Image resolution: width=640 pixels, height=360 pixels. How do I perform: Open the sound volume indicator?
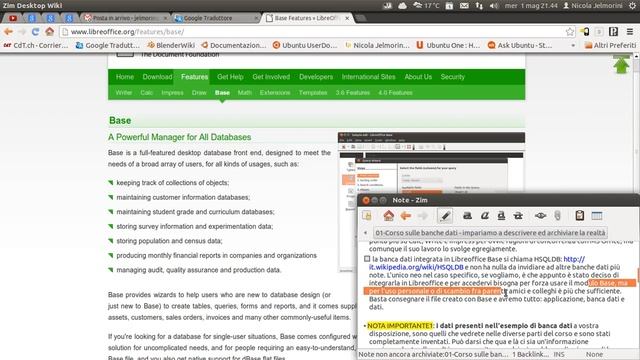tap(494, 6)
